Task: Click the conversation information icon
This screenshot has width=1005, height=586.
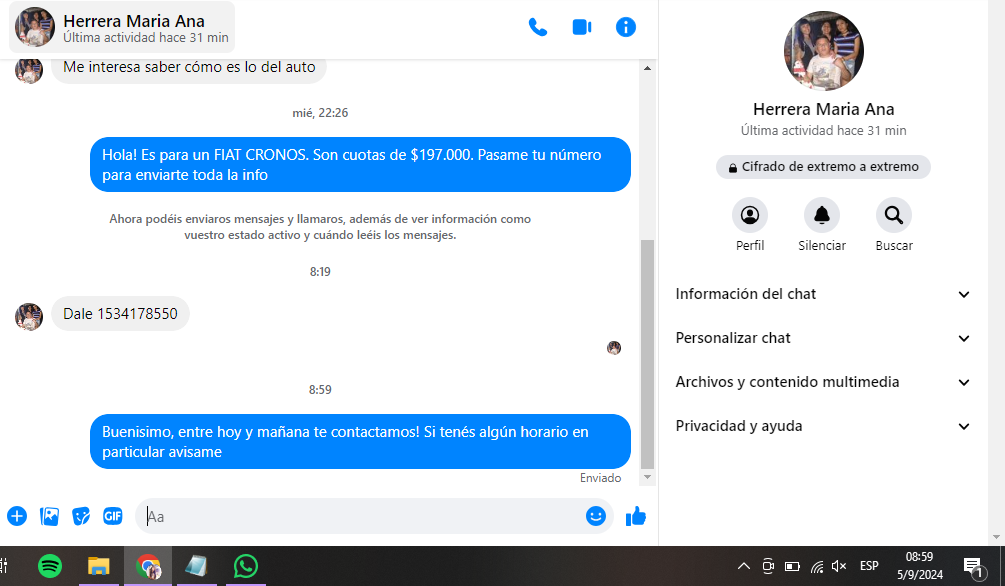Action: [x=626, y=27]
